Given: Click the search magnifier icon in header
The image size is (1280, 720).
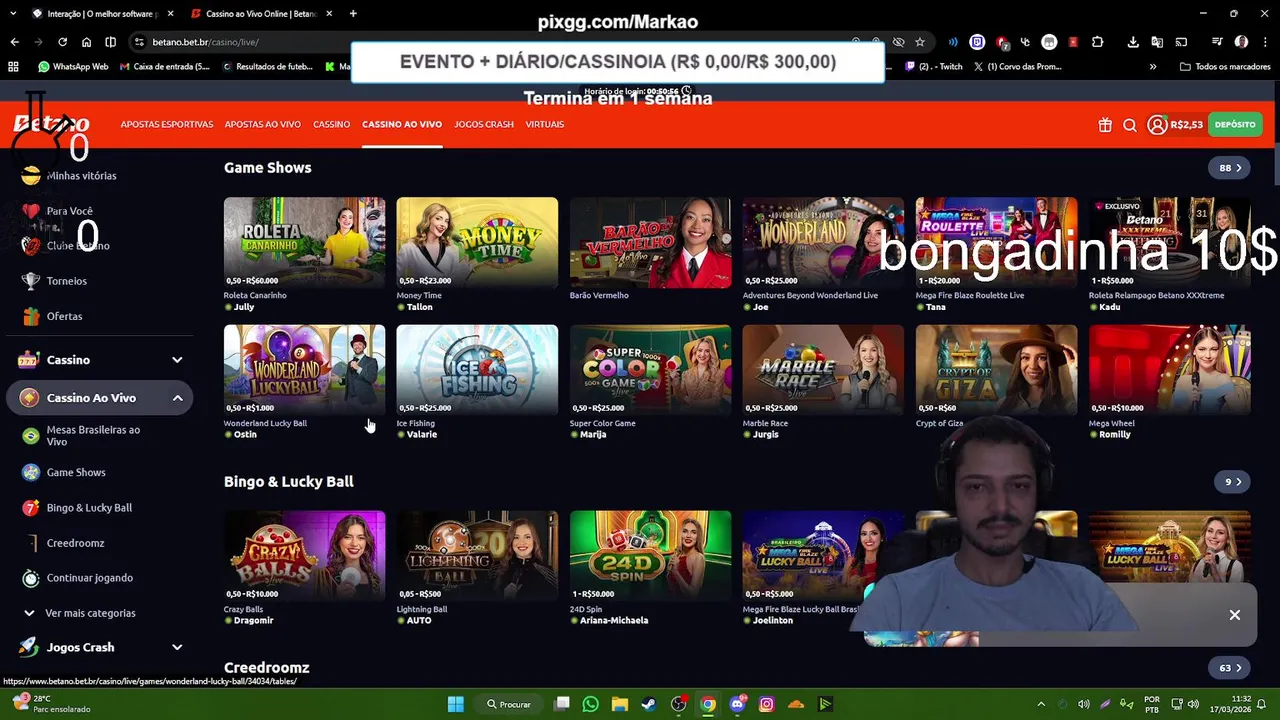Looking at the screenshot, I should (1130, 125).
